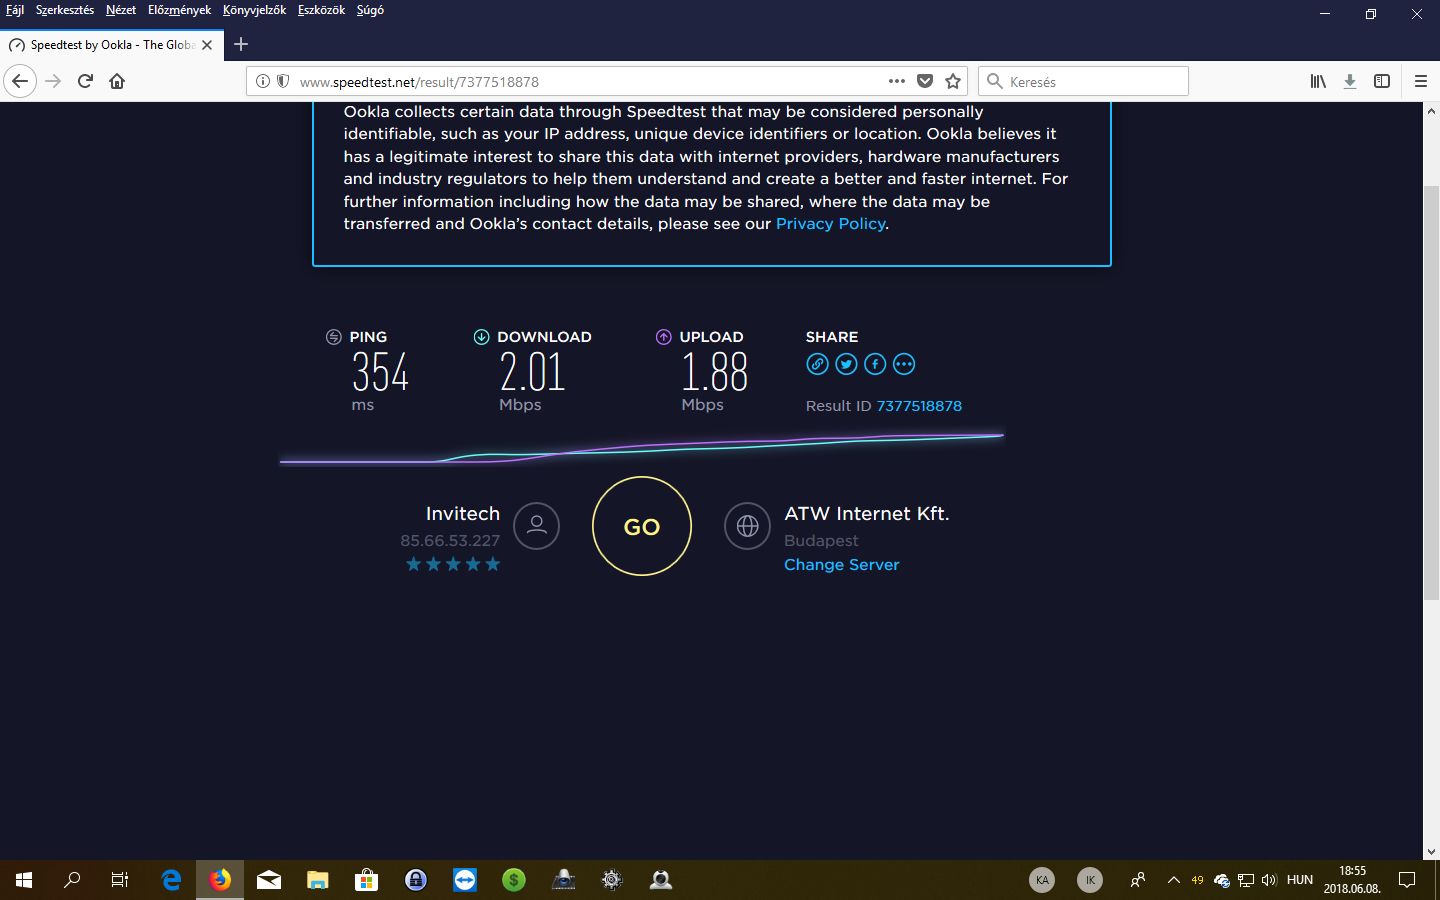Open more share options ellipsis icon
1440x900 pixels.
click(x=904, y=364)
